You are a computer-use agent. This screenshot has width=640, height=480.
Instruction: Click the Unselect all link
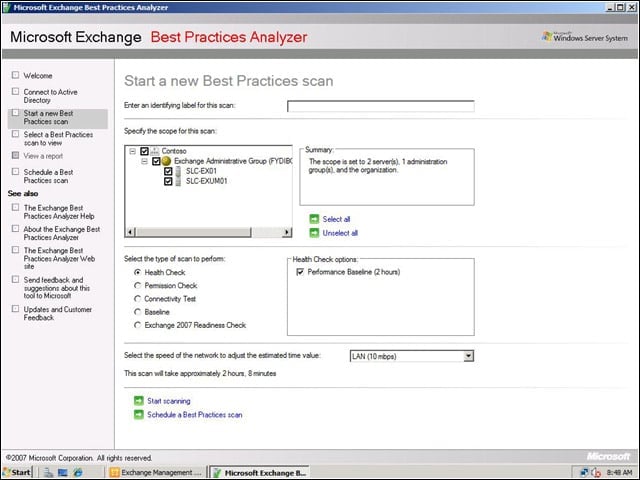tap(340, 233)
